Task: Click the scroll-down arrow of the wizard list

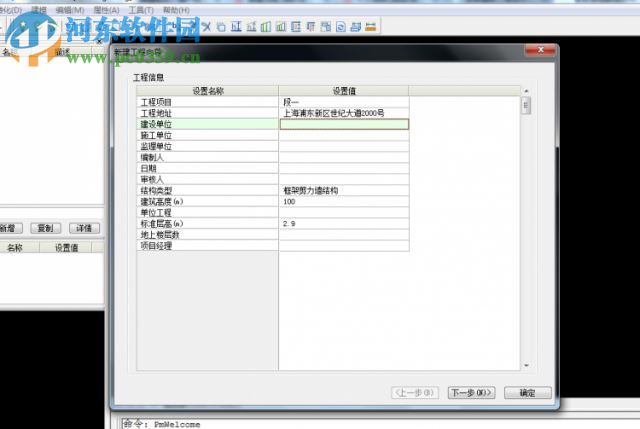Action: click(x=526, y=365)
